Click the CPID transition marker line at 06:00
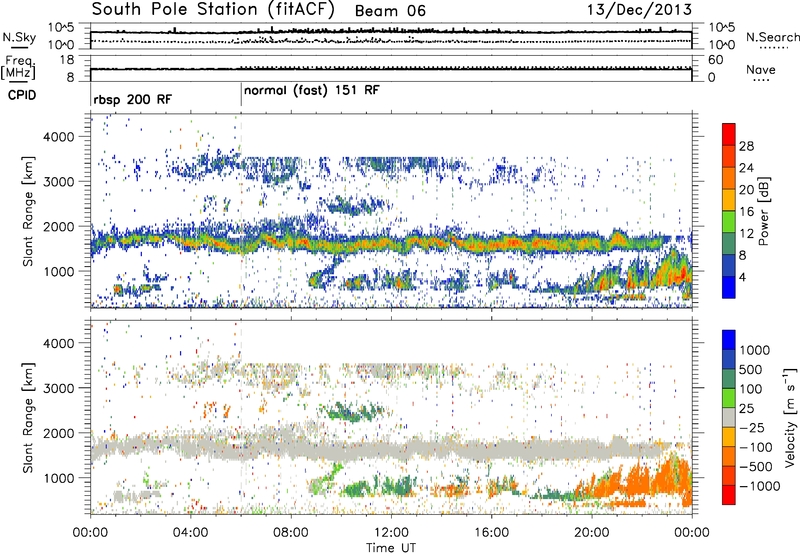Viewport: 800px width, 554px height. pyautogui.click(x=241, y=95)
